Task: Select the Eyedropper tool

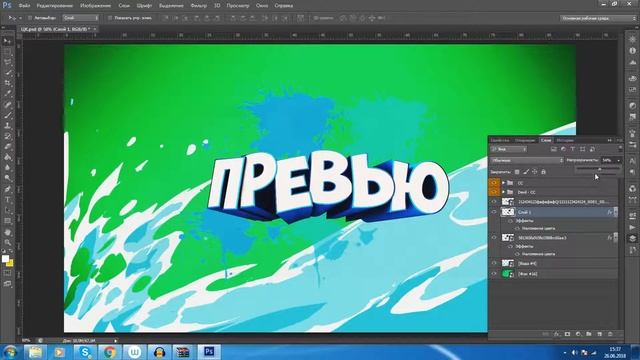Action: click(7, 93)
